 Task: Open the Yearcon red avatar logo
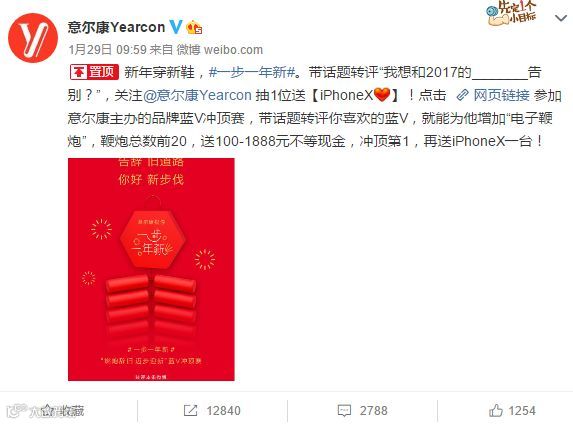(33, 38)
